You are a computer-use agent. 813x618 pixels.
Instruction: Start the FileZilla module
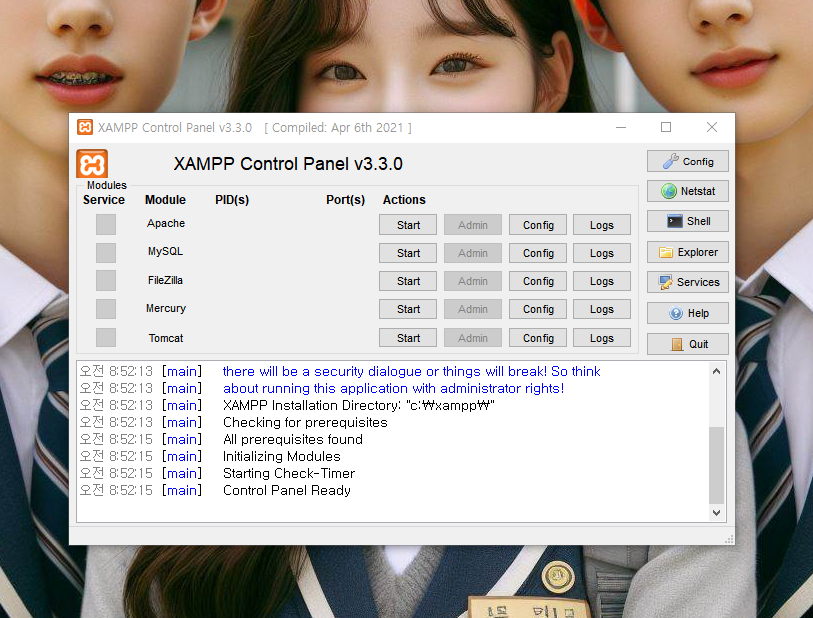point(408,281)
